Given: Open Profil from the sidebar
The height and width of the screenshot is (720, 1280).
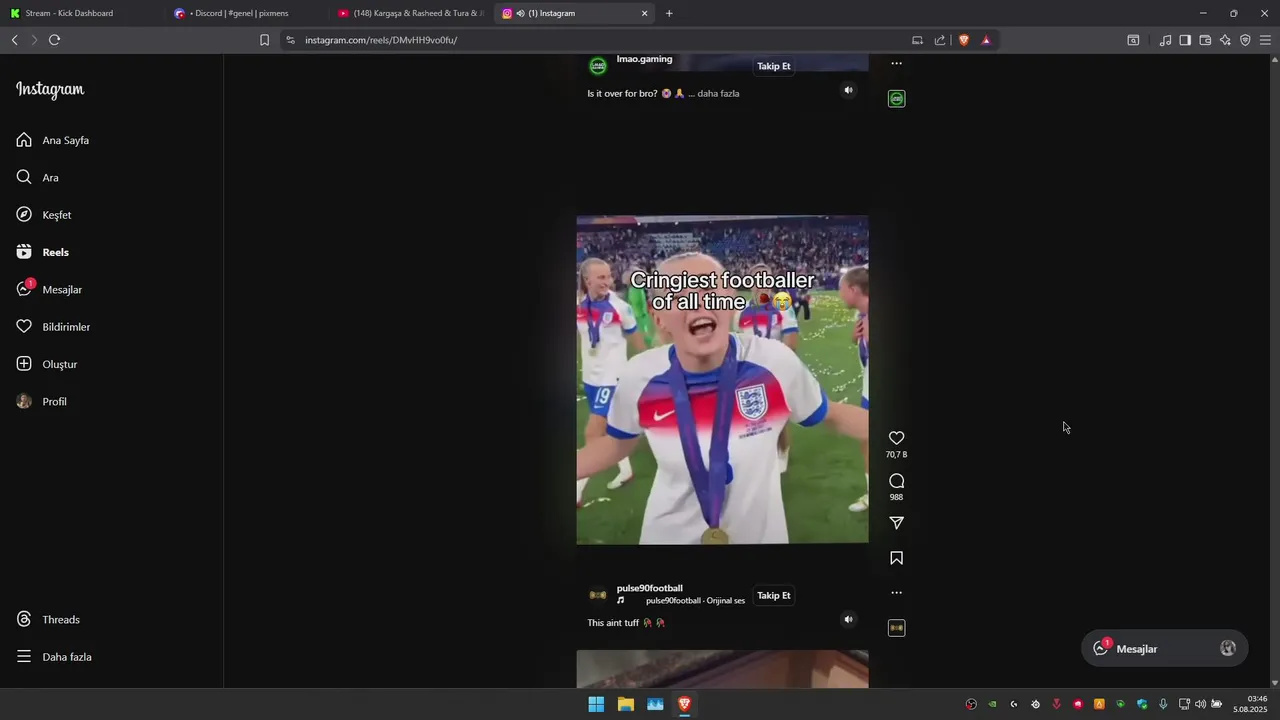Looking at the screenshot, I should (x=42, y=401).
